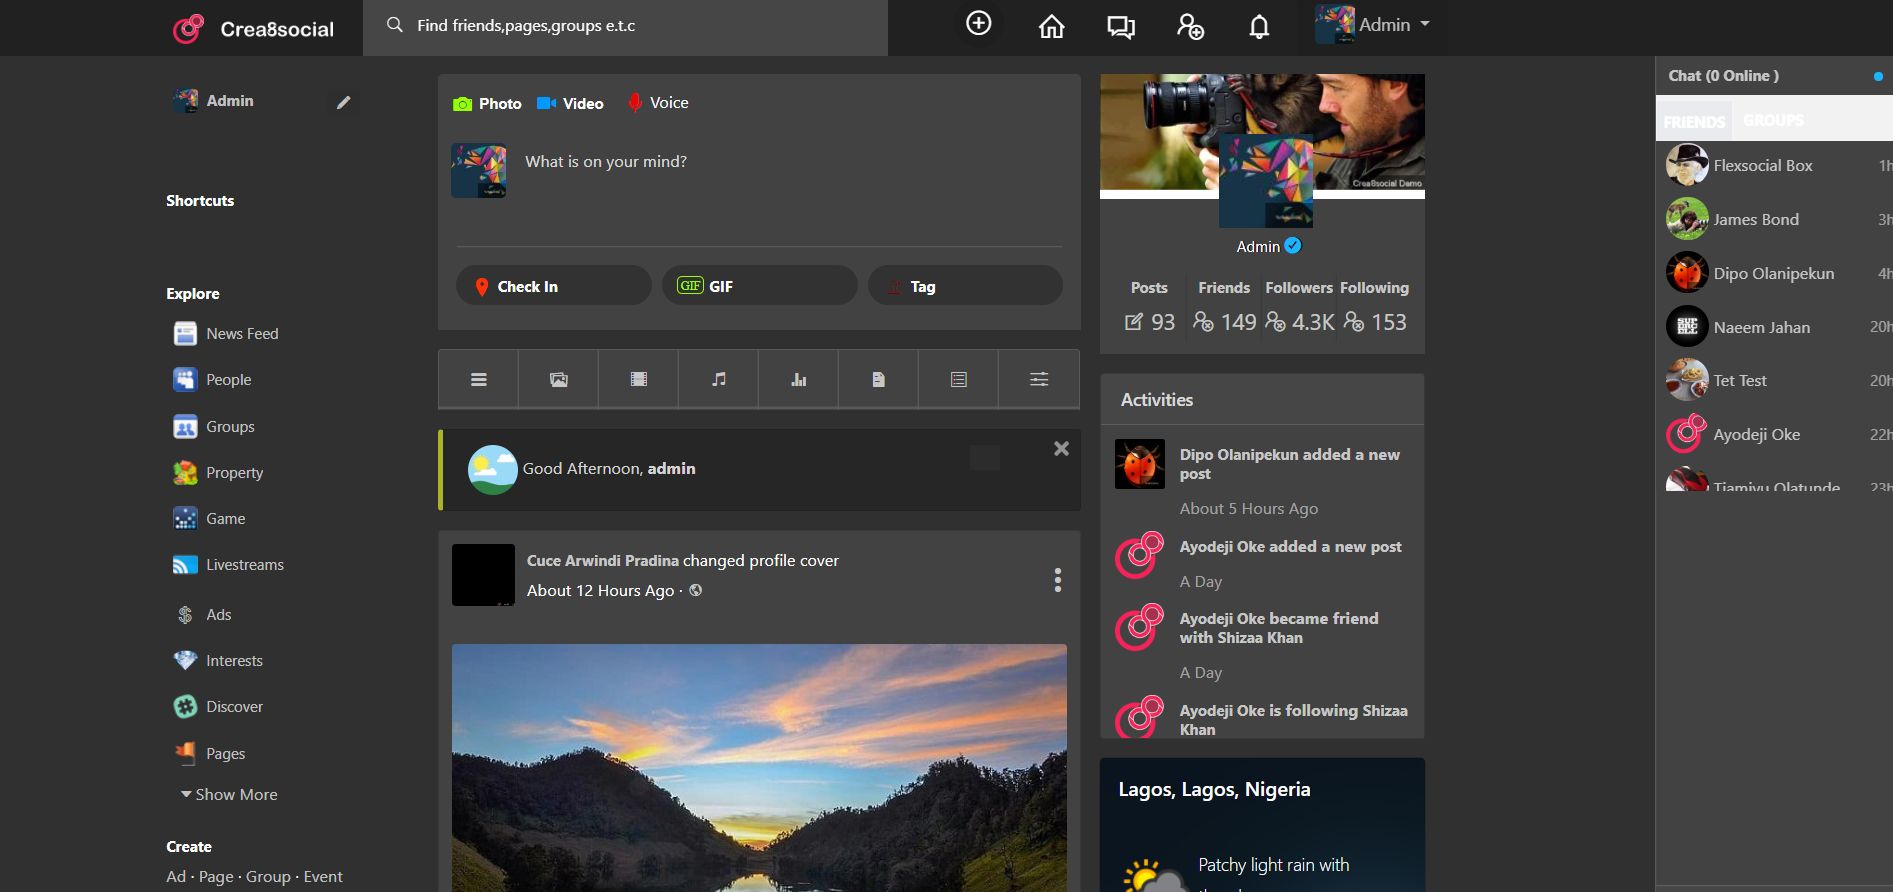The height and width of the screenshot is (892, 1893).
Task: Open friend requests icon in header
Action: pos(1190,27)
